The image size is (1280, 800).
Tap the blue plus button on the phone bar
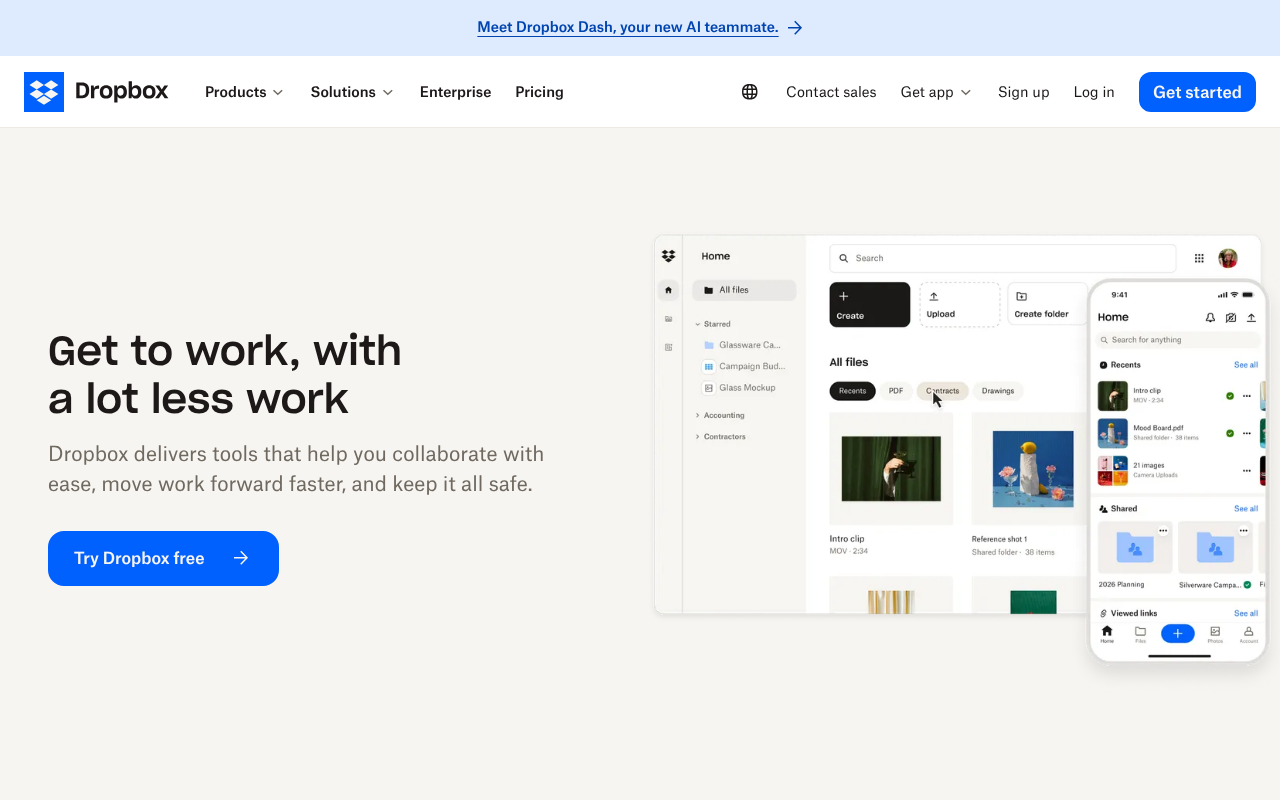(x=1178, y=633)
